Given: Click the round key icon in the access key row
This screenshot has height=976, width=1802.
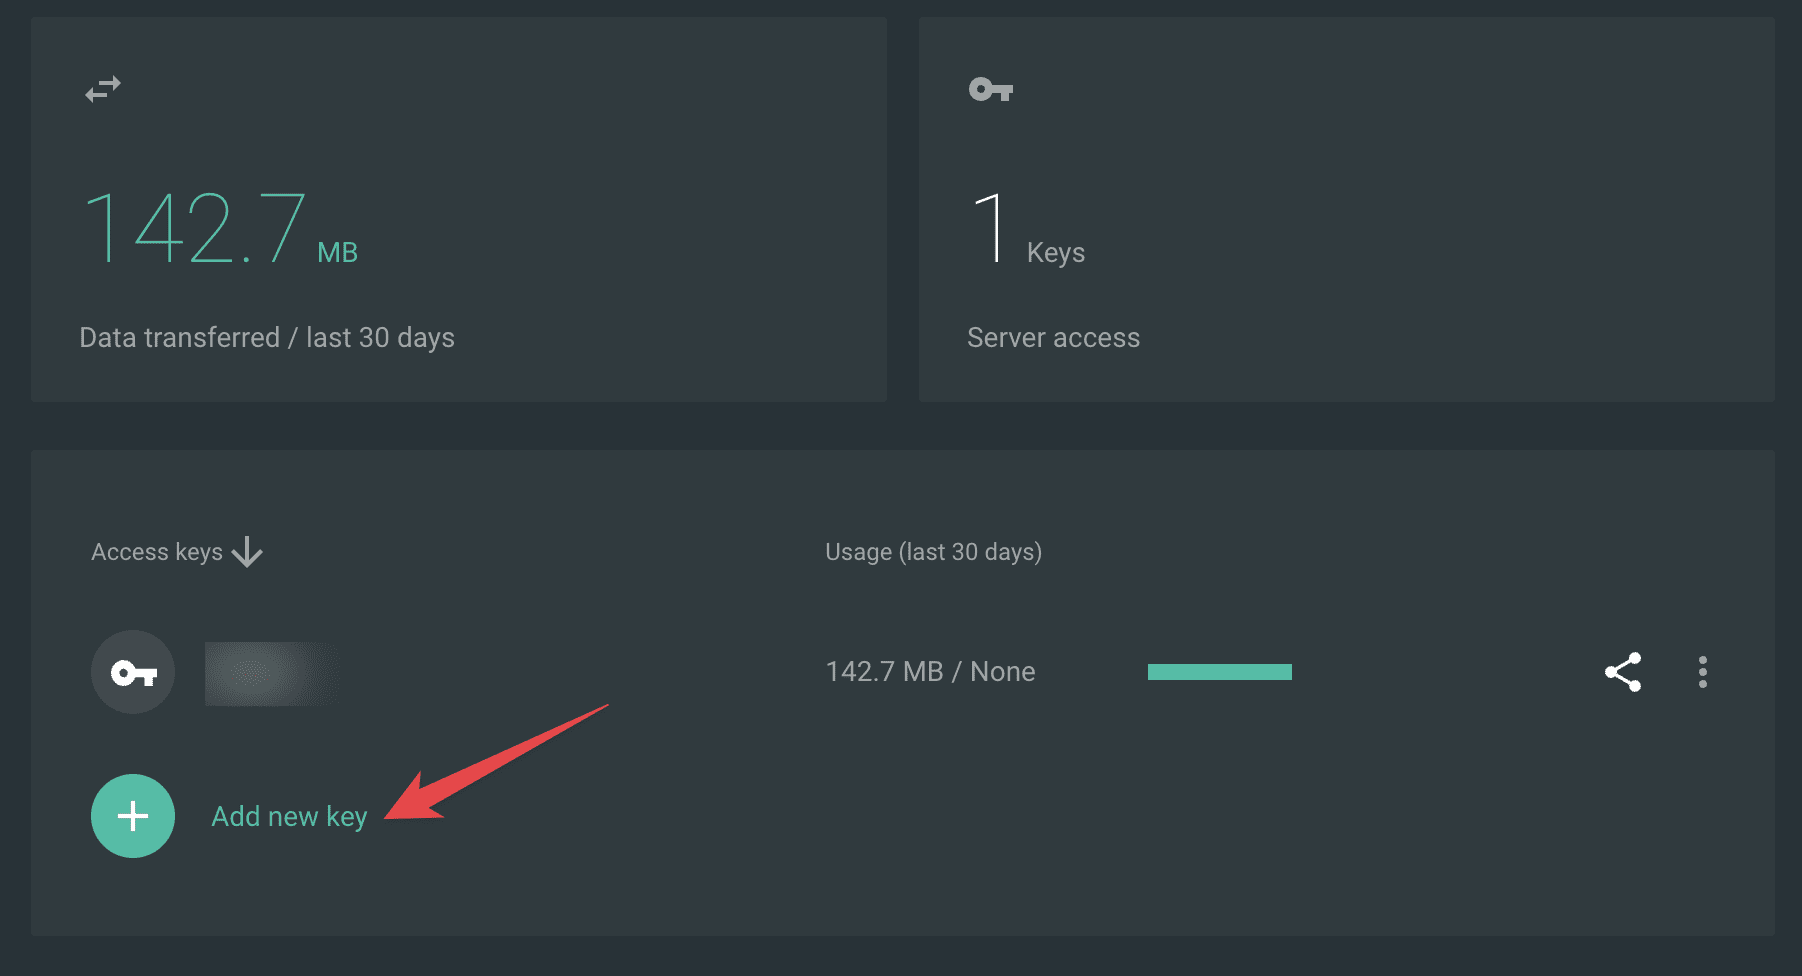Looking at the screenshot, I should coord(133,672).
